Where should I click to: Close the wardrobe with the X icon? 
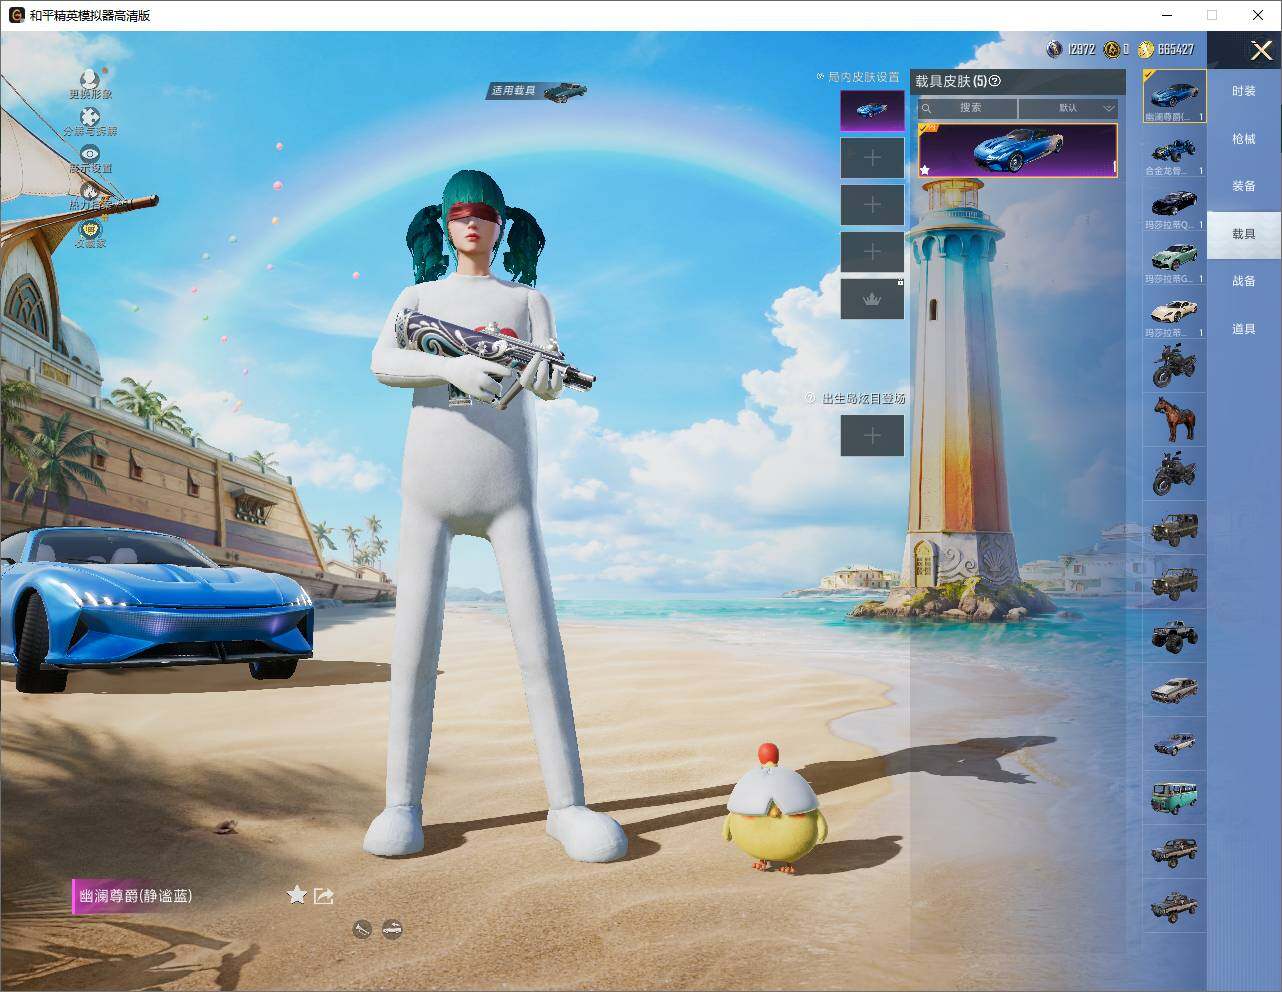pyautogui.click(x=1261, y=50)
